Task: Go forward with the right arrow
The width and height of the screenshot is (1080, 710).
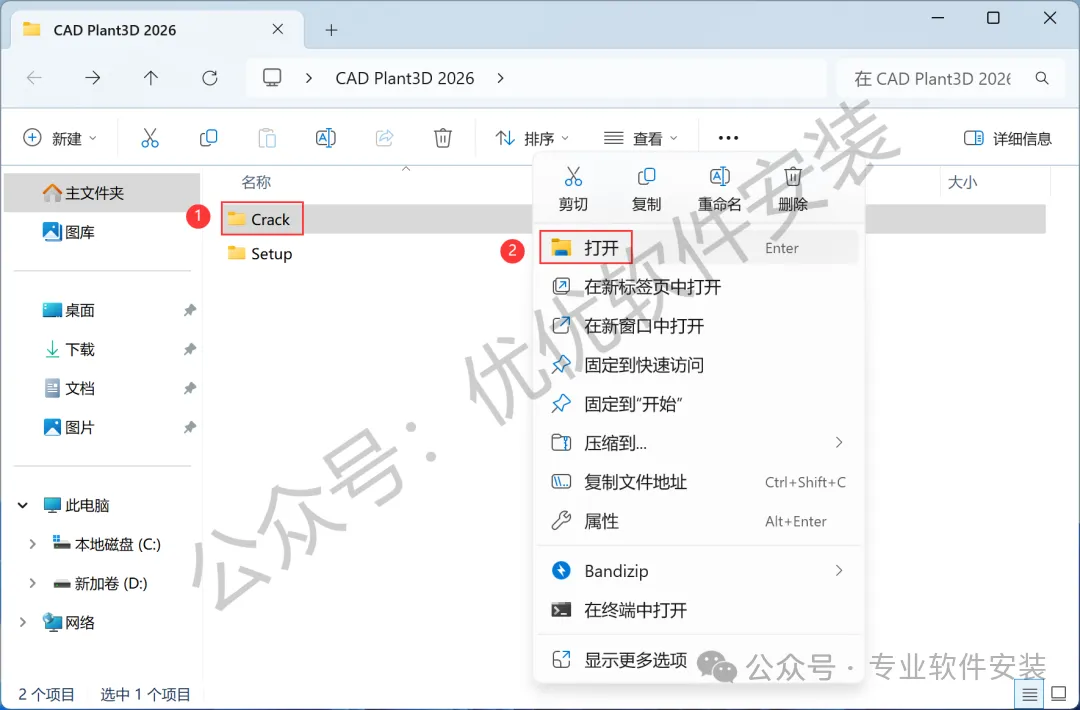Action: pos(92,78)
